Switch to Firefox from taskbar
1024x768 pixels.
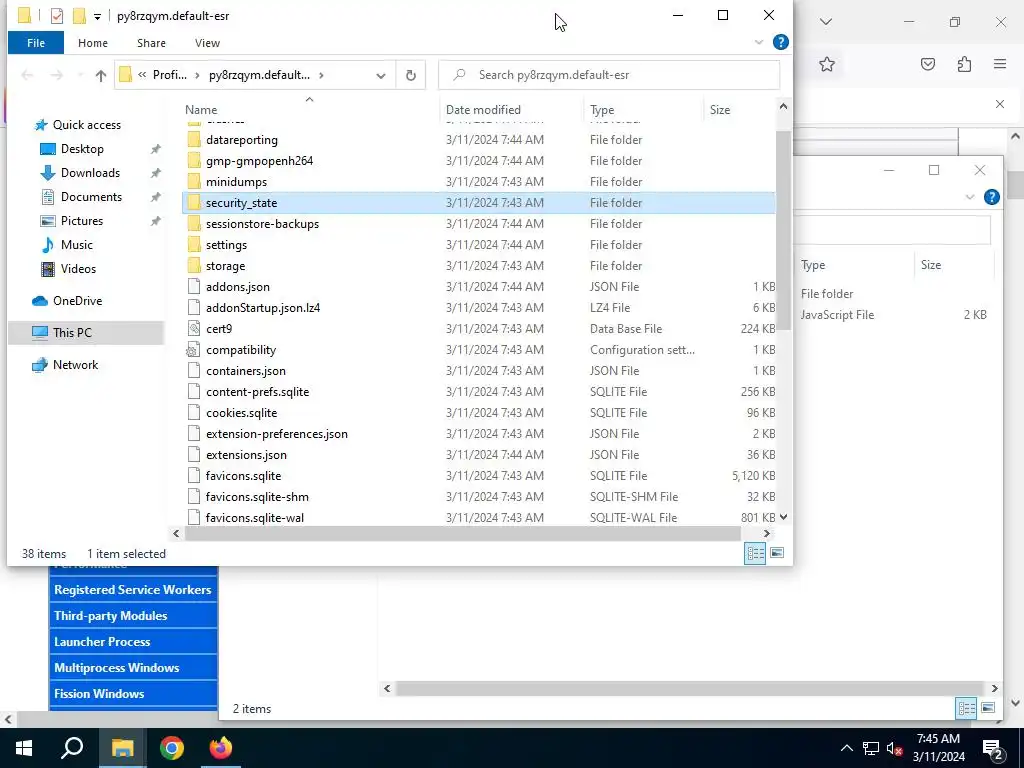point(221,748)
